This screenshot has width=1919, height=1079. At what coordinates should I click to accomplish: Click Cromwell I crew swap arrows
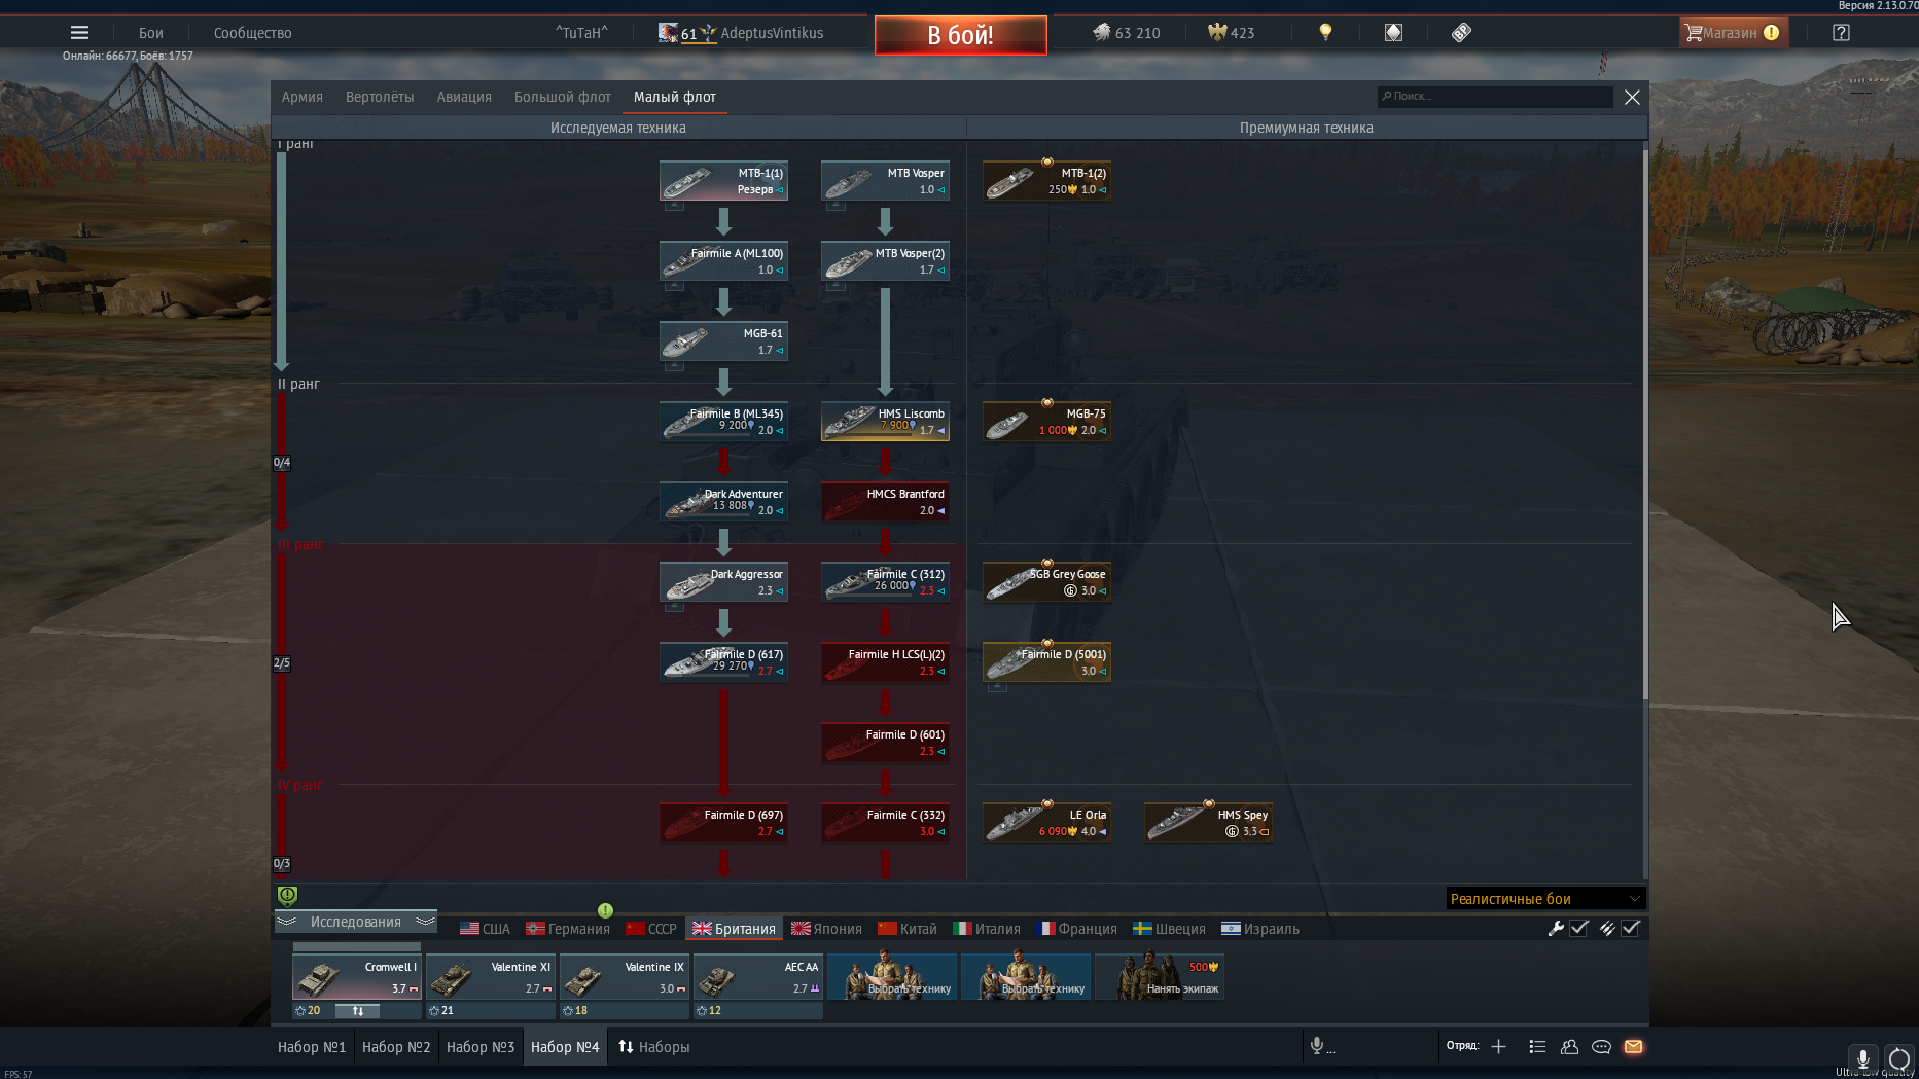[x=357, y=1011]
